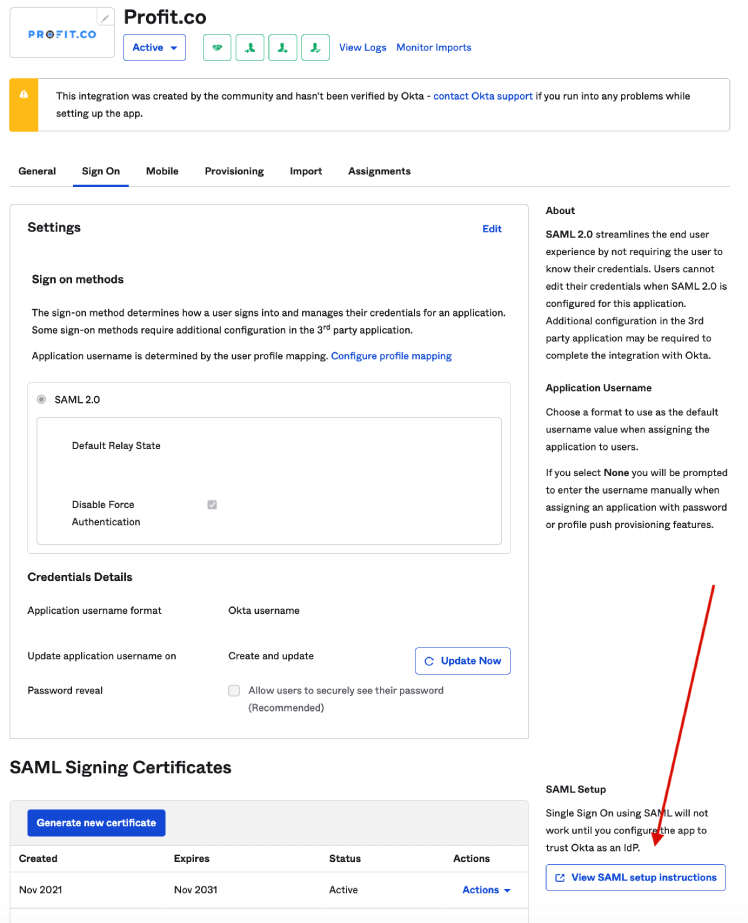The image size is (748, 923).
Task: Switch to the General tab
Action: [37, 171]
